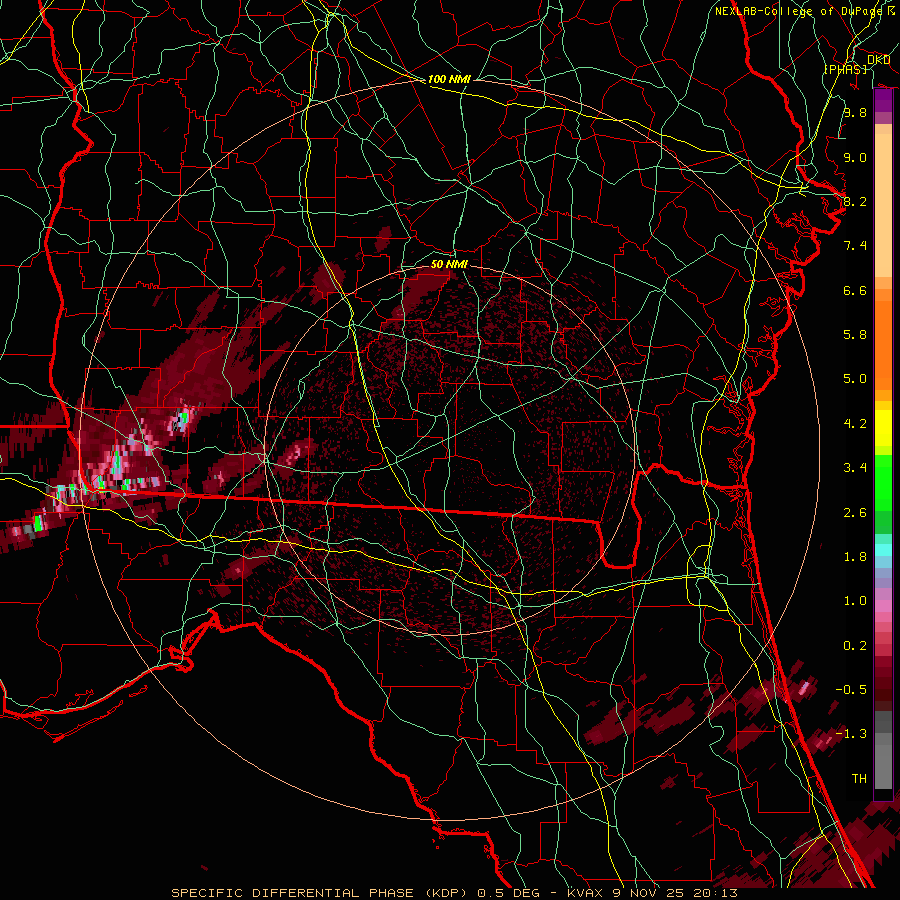Image resolution: width=900 pixels, height=900 pixels.
Task: Pick the bright yellow segment of color bar
Action: tap(883, 428)
